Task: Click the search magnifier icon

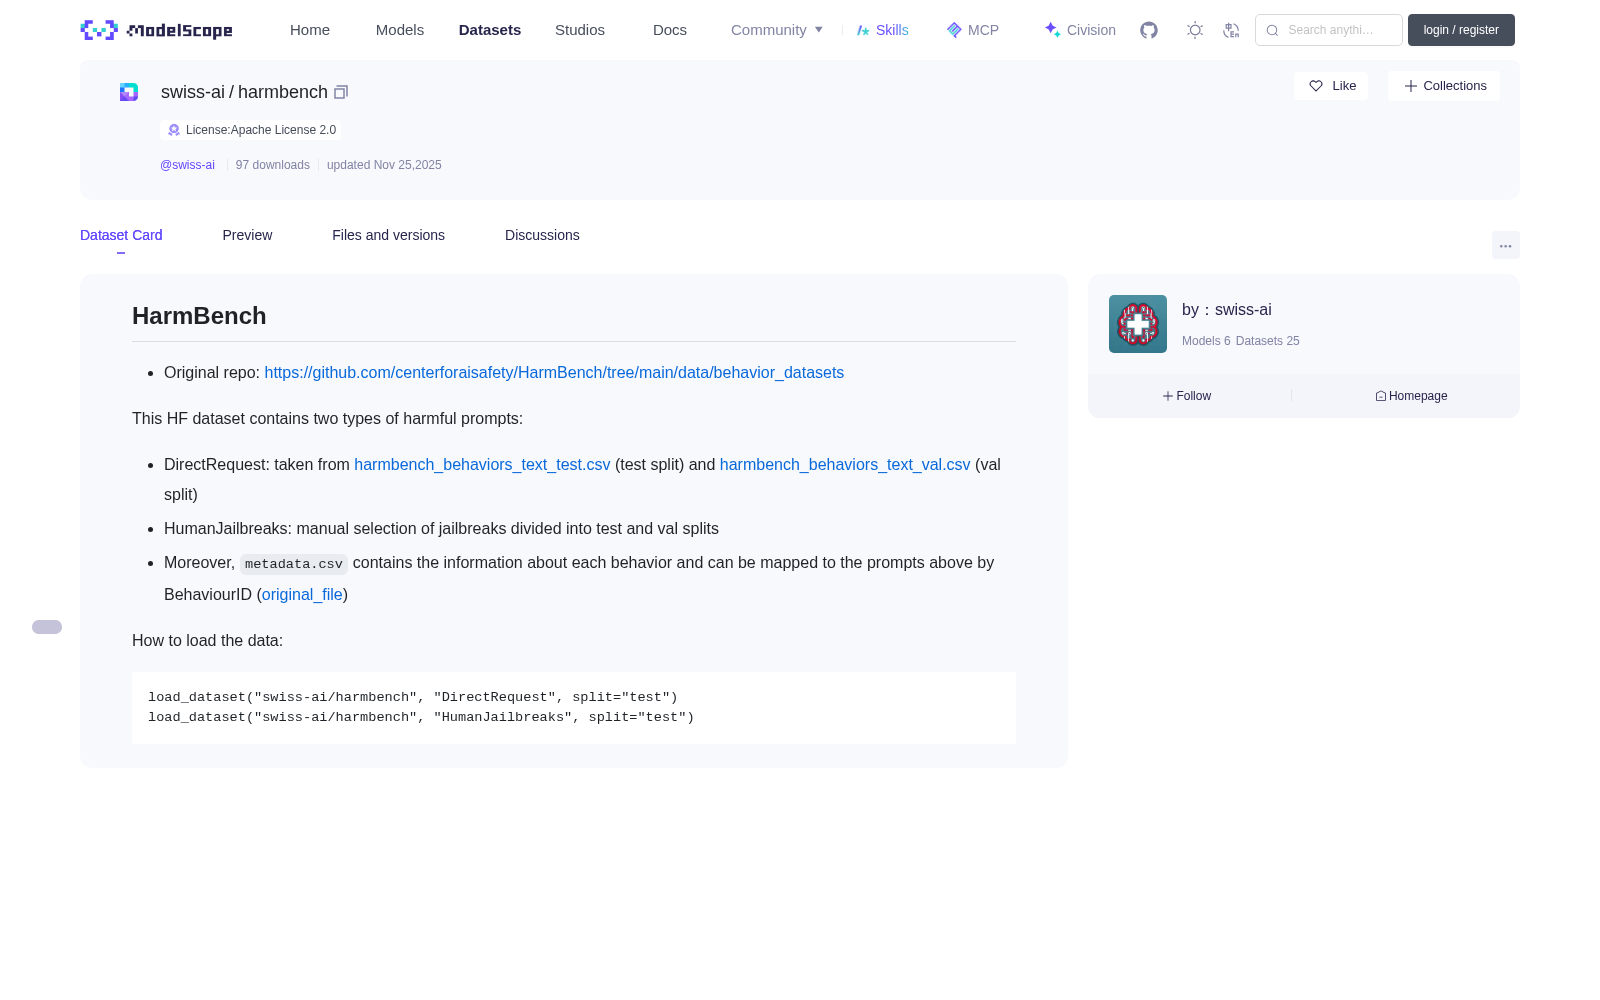Action: click(1272, 30)
